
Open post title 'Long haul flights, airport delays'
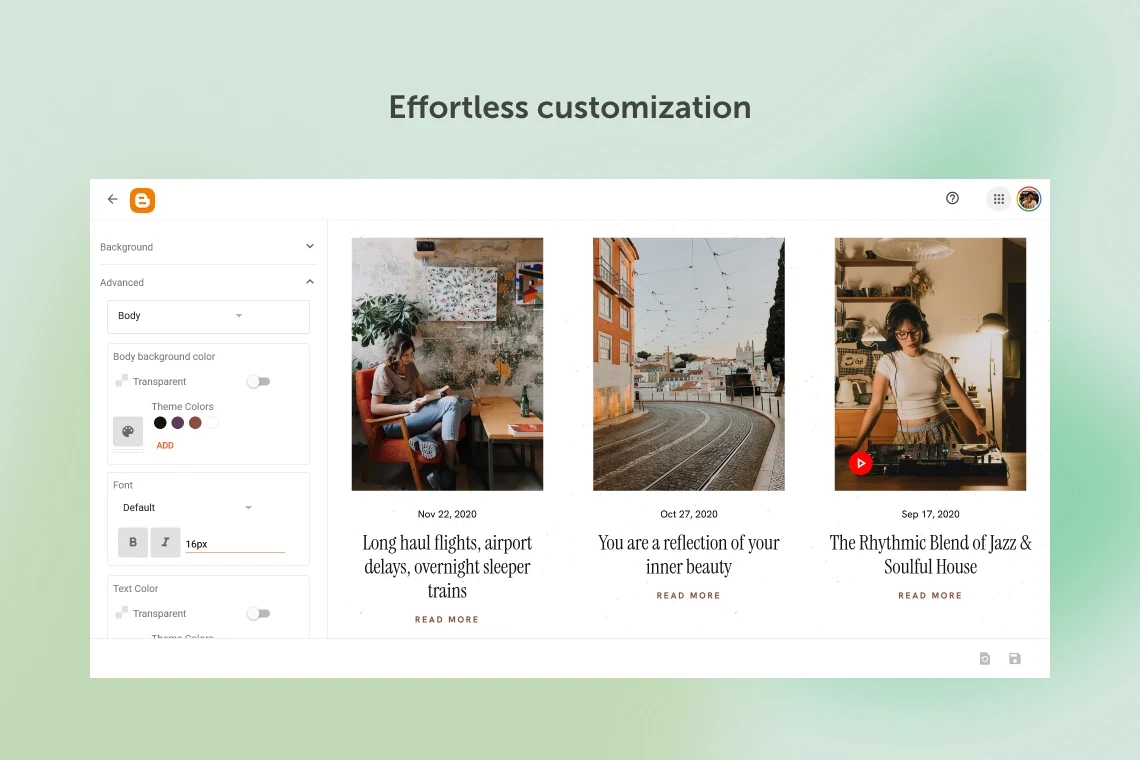[447, 567]
